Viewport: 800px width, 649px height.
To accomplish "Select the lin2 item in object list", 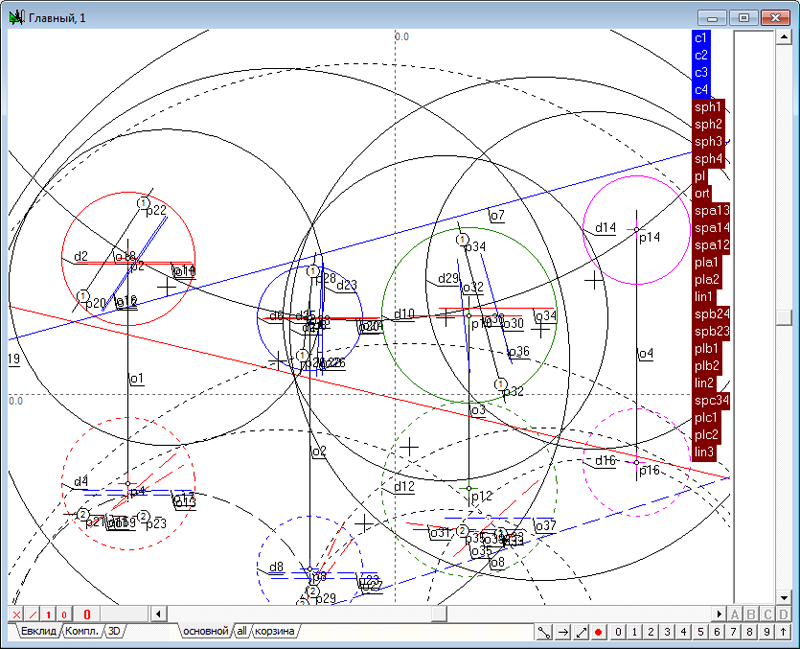I will click(x=704, y=383).
